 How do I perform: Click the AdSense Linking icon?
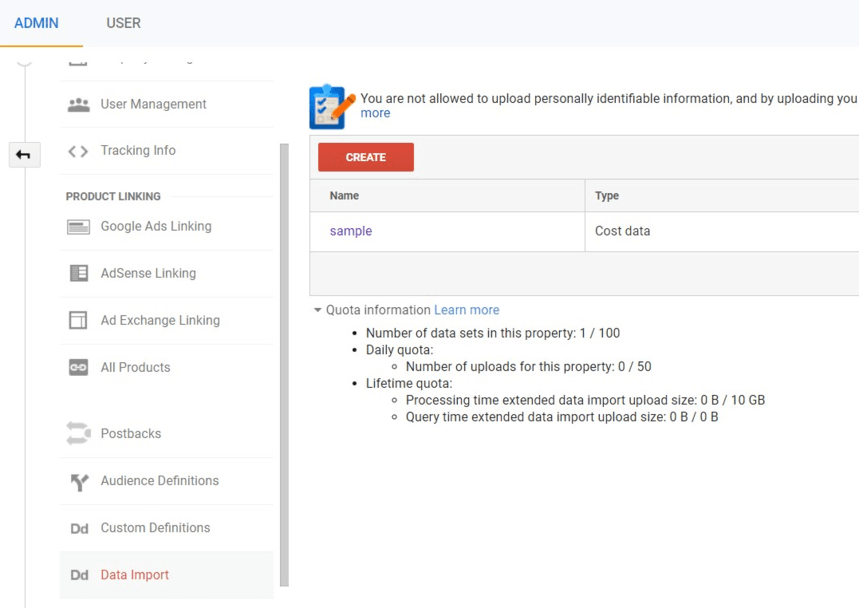78,274
